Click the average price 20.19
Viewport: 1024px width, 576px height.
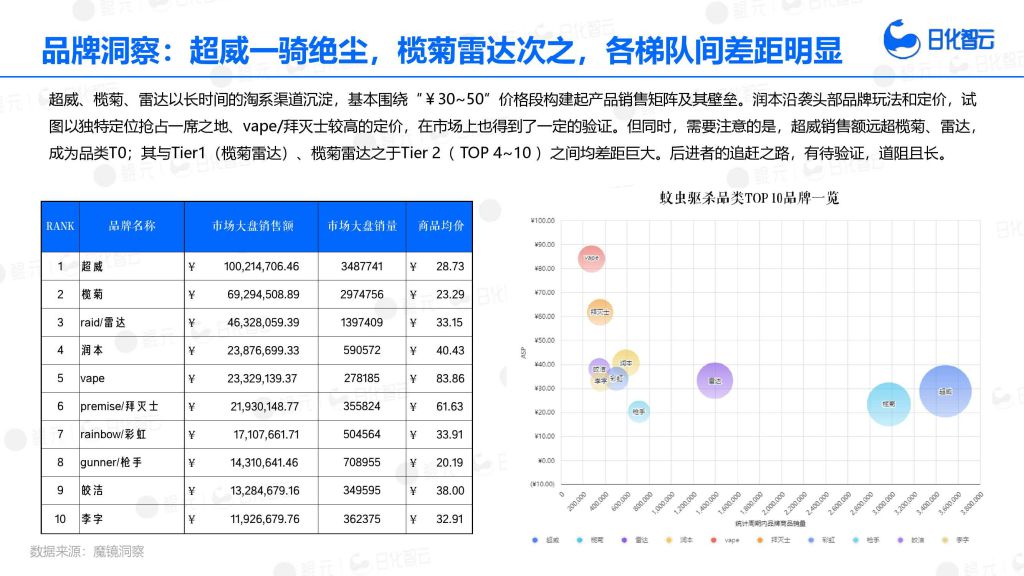[450, 462]
